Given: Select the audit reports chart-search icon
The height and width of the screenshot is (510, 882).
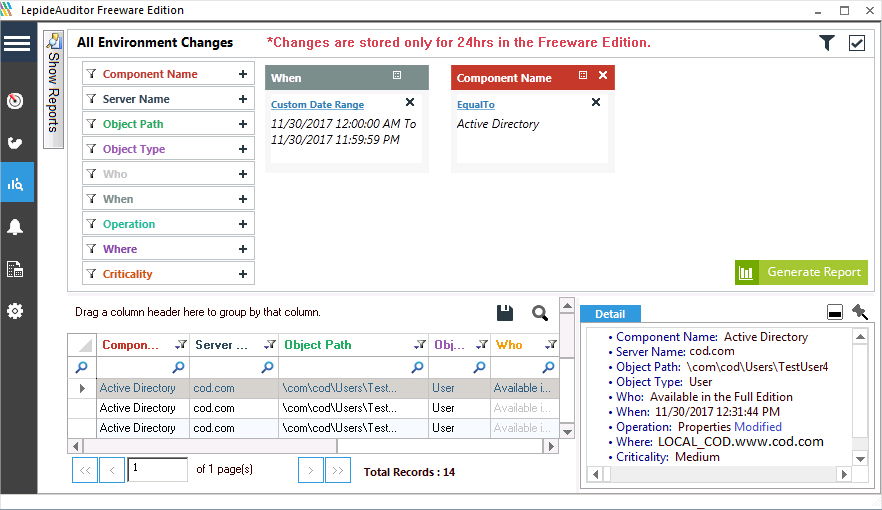Looking at the screenshot, I should (x=16, y=183).
